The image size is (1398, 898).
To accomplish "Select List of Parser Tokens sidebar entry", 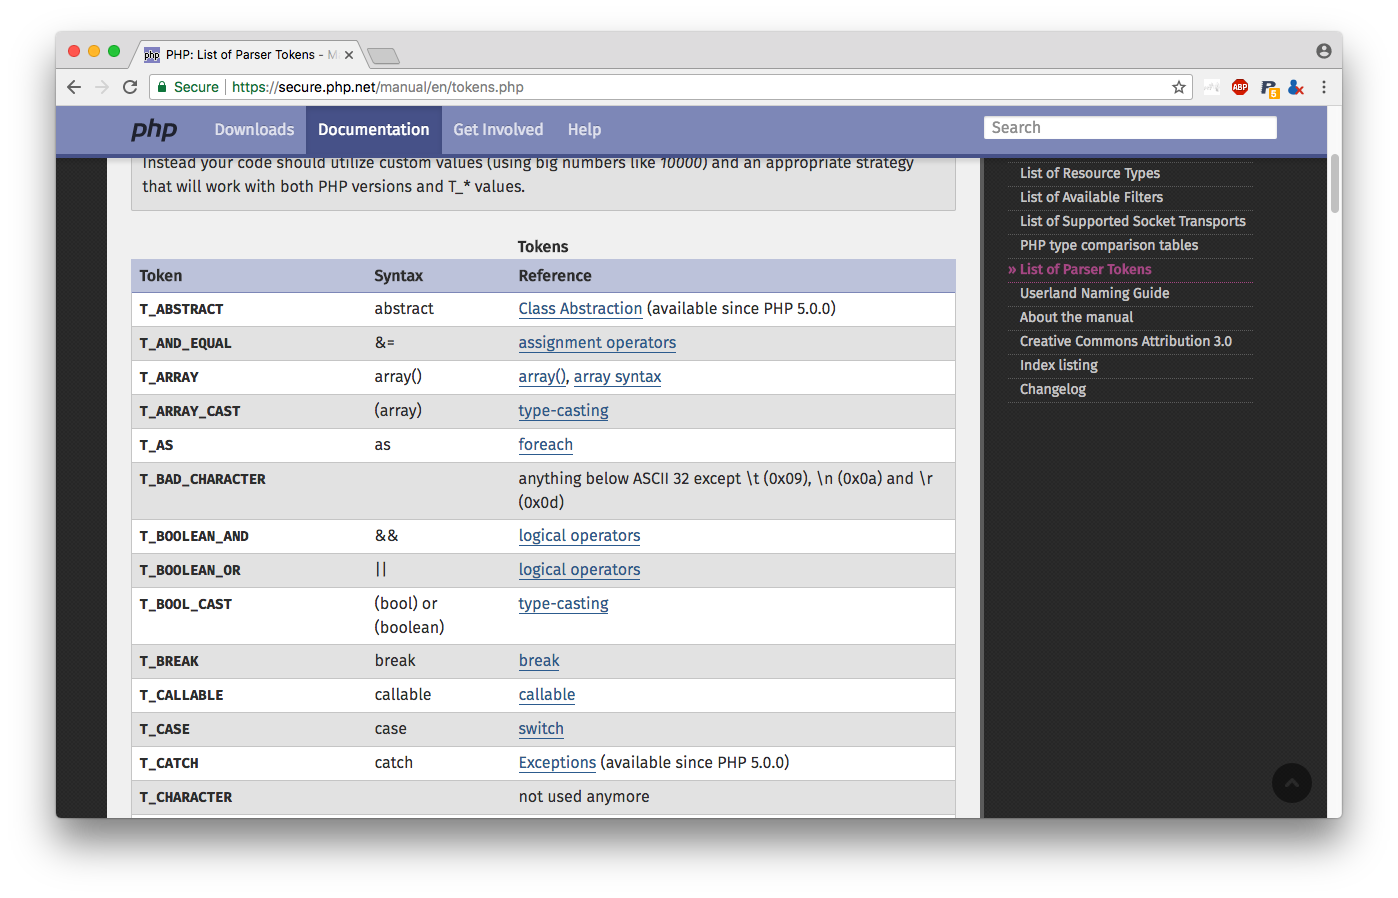I will click(1085, 269).
